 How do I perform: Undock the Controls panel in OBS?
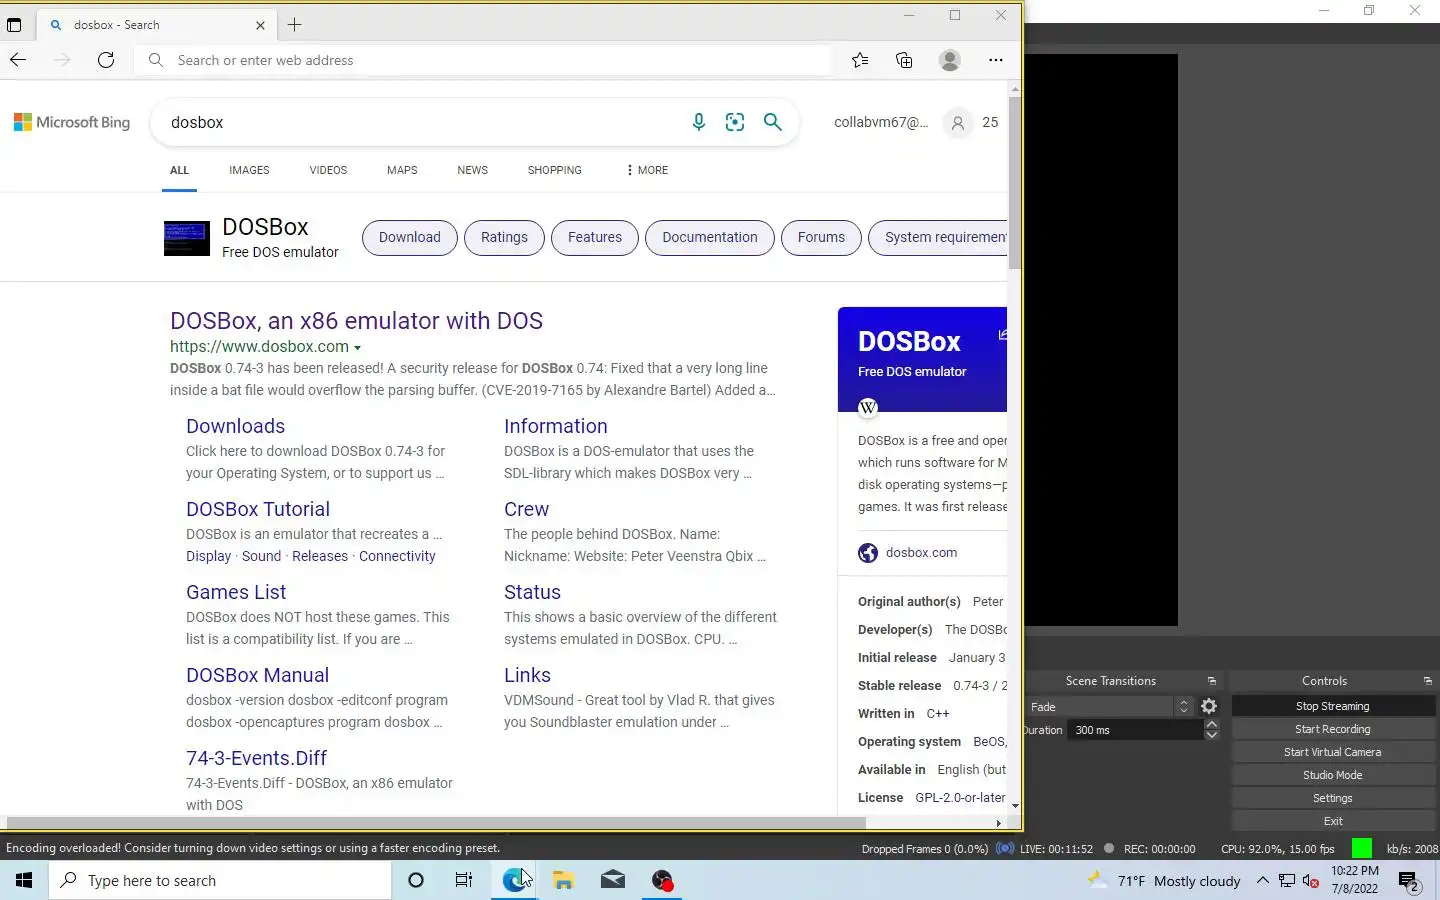click(1427, 681)
